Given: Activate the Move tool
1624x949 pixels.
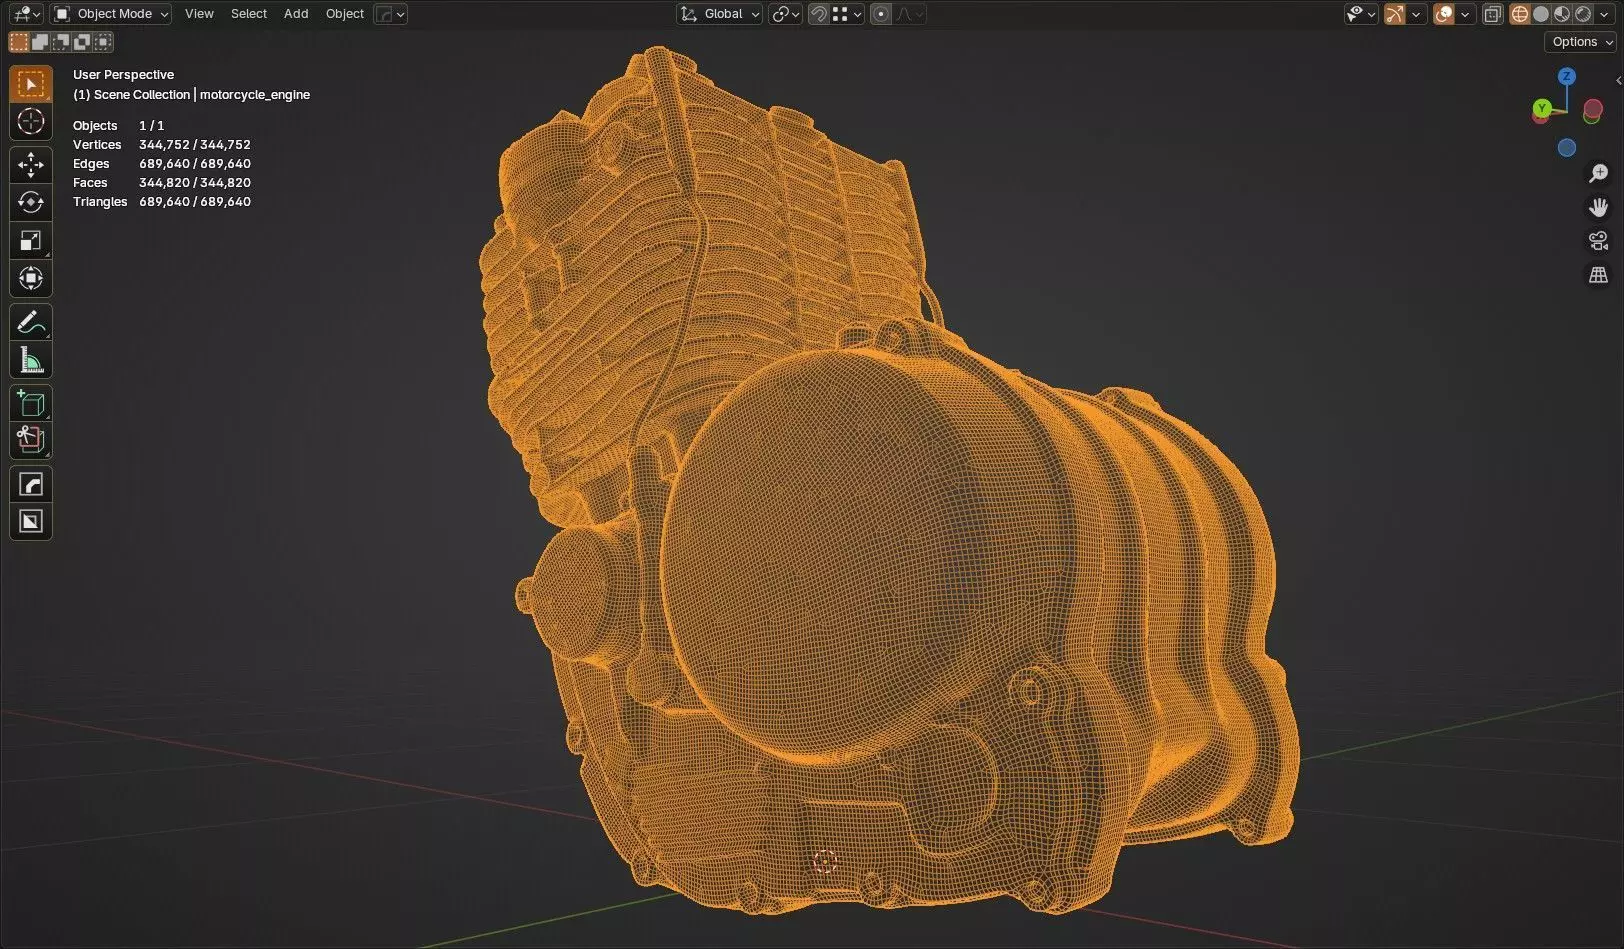Looking at the screenshot, I should point(31,165).
